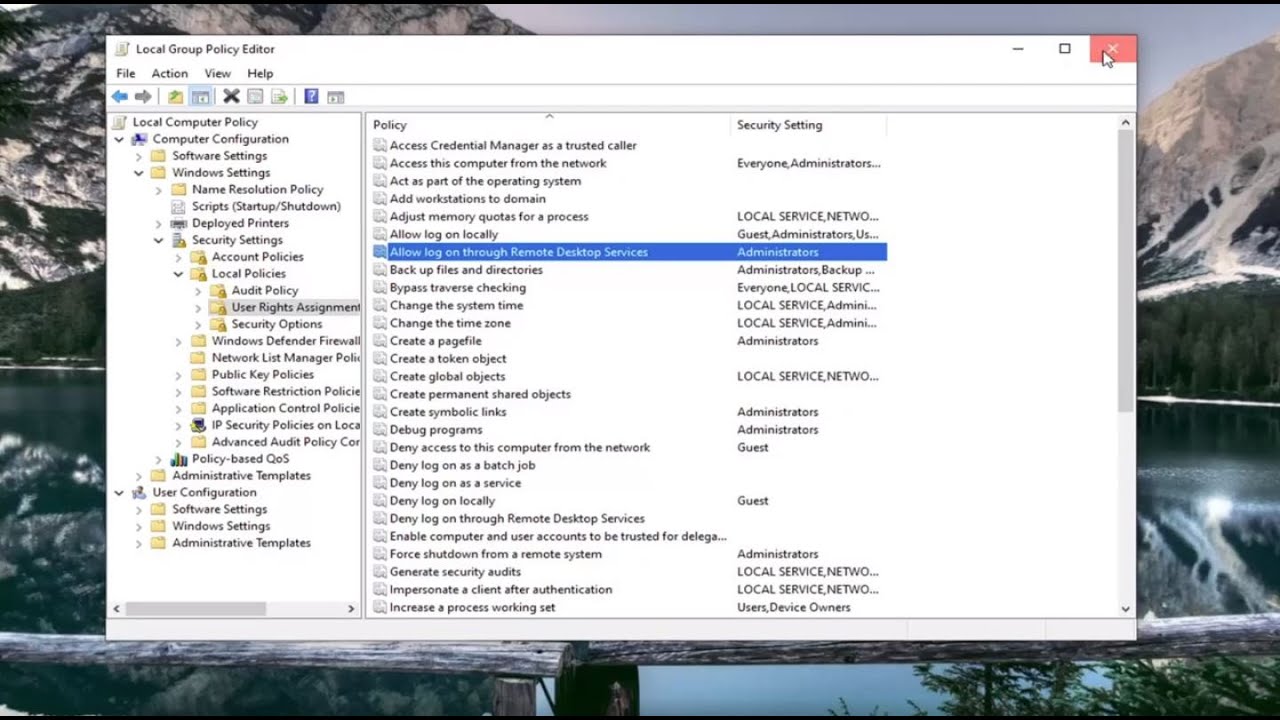Click the Policy-based QoS chart icon

pyautogui.click(x=179, y=459)
